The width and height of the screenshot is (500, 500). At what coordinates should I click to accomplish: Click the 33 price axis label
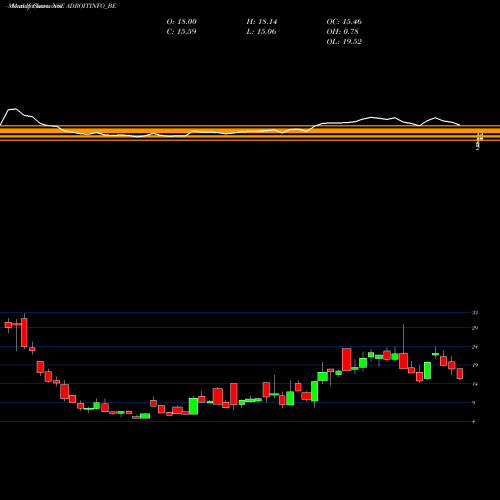tap(475, 313)
